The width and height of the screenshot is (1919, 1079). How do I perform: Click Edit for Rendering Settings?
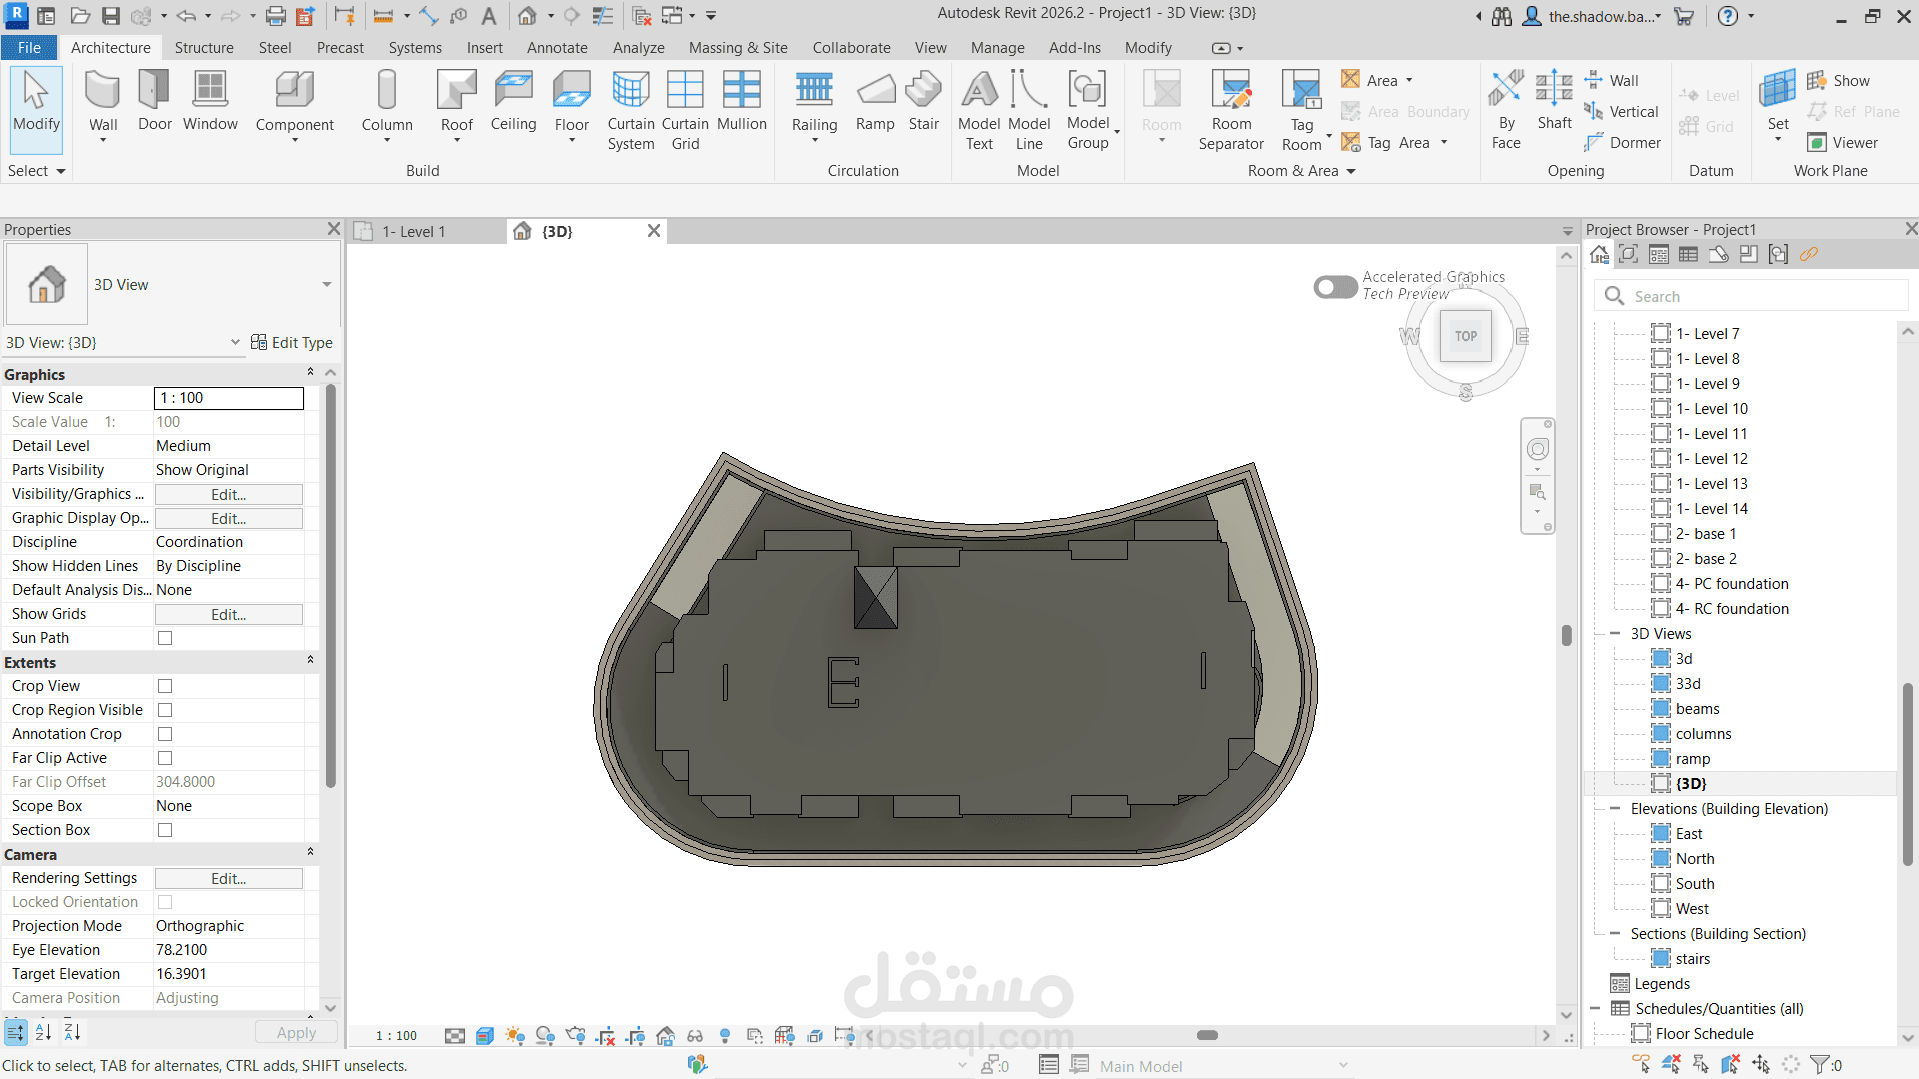point(228,879)
